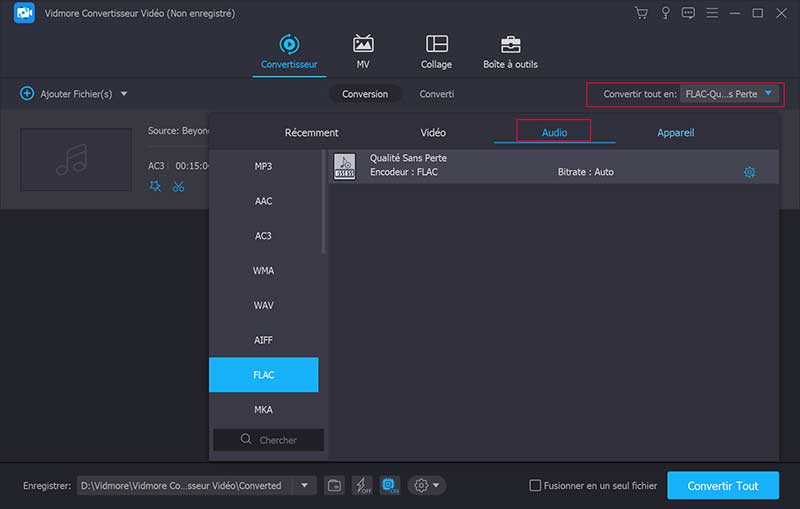The height and width of the screenshot is (509, 800).
Task: Open the save path dropdown arrow
Action: tap(305, 486)
